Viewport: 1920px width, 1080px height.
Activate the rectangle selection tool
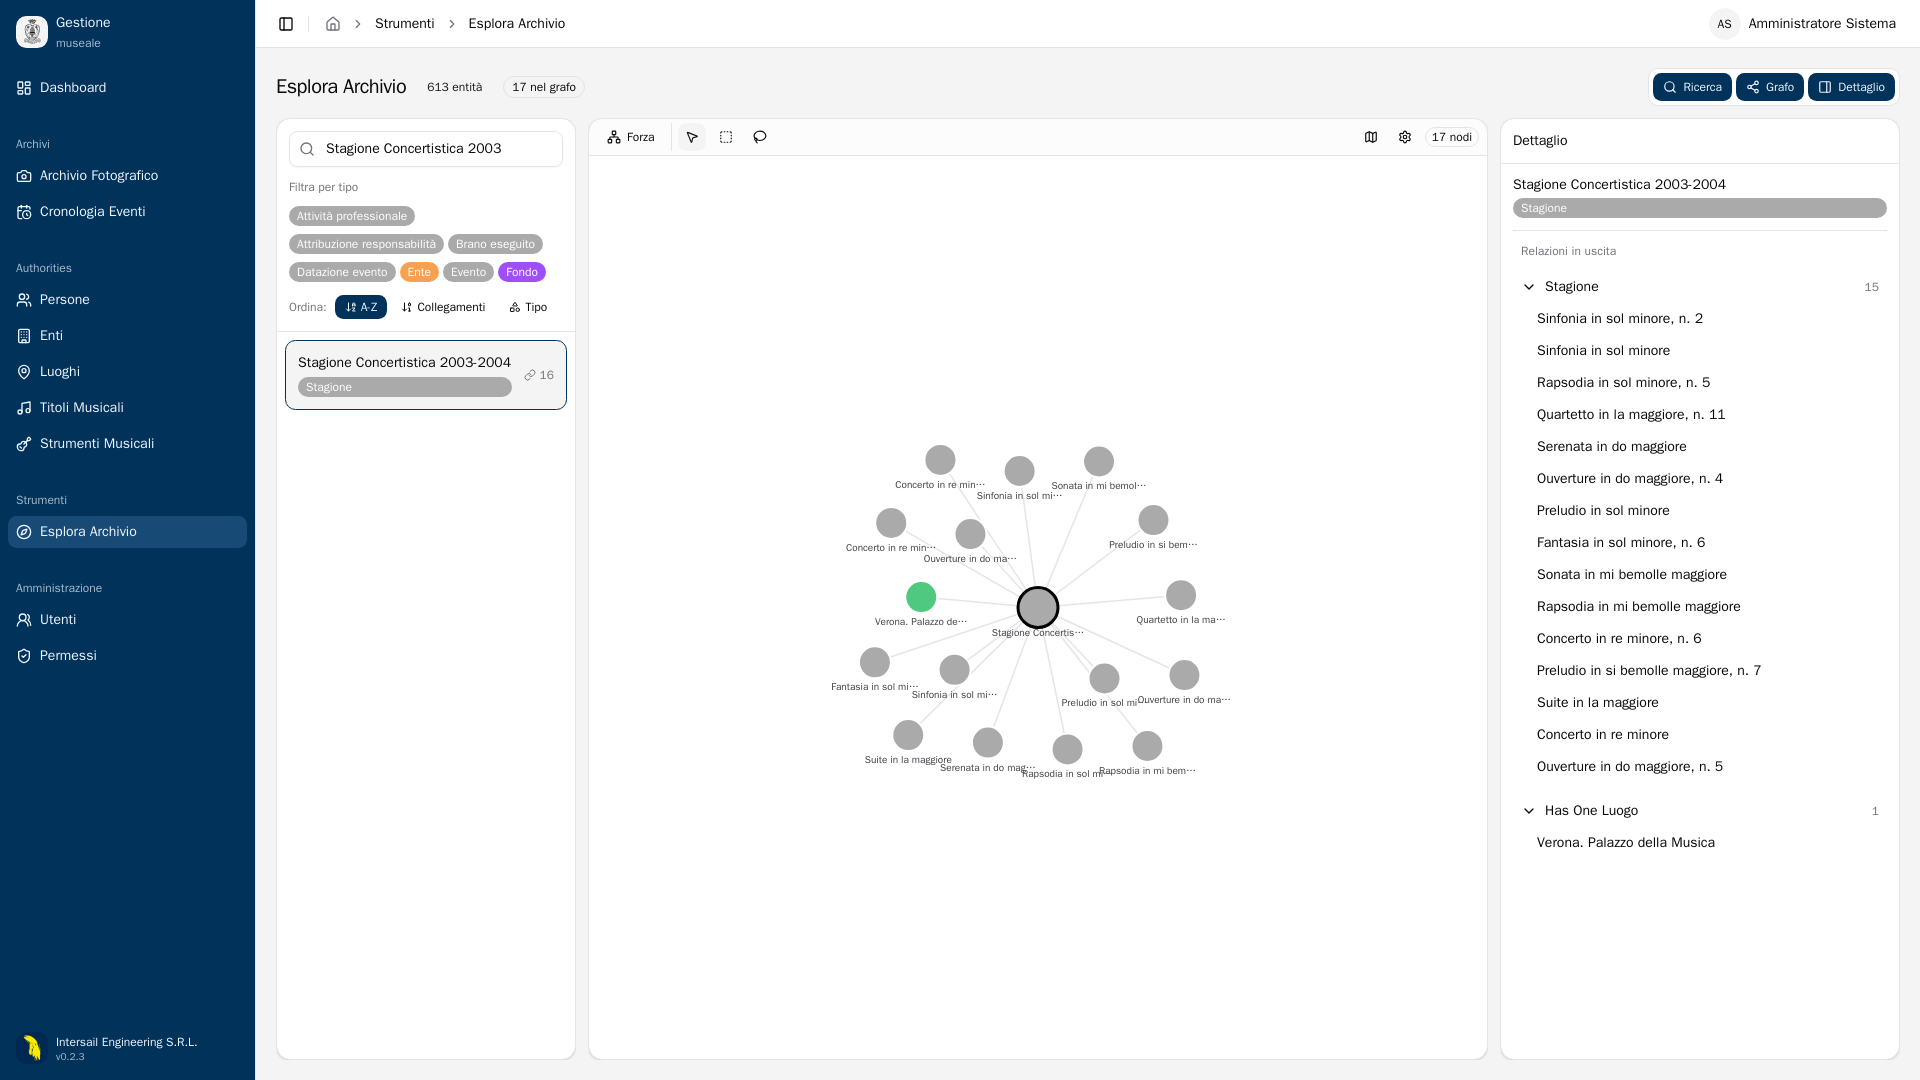(726, 137)
